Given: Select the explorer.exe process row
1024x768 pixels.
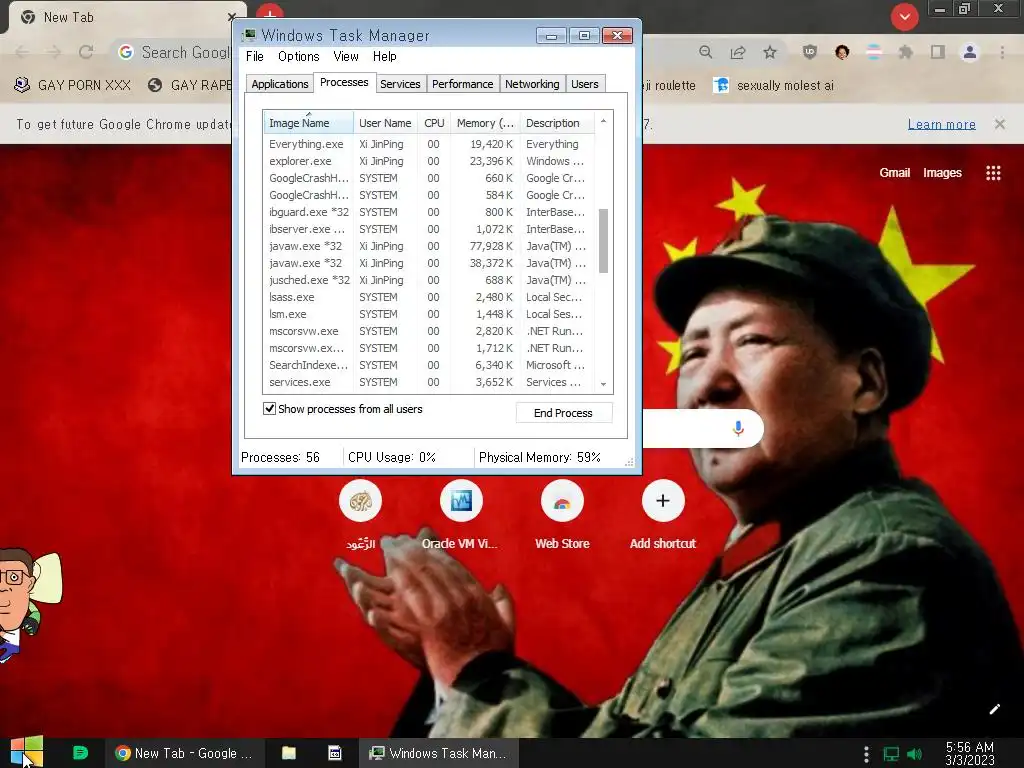Looking at the screenshot, I should click(x=429, y=161).
